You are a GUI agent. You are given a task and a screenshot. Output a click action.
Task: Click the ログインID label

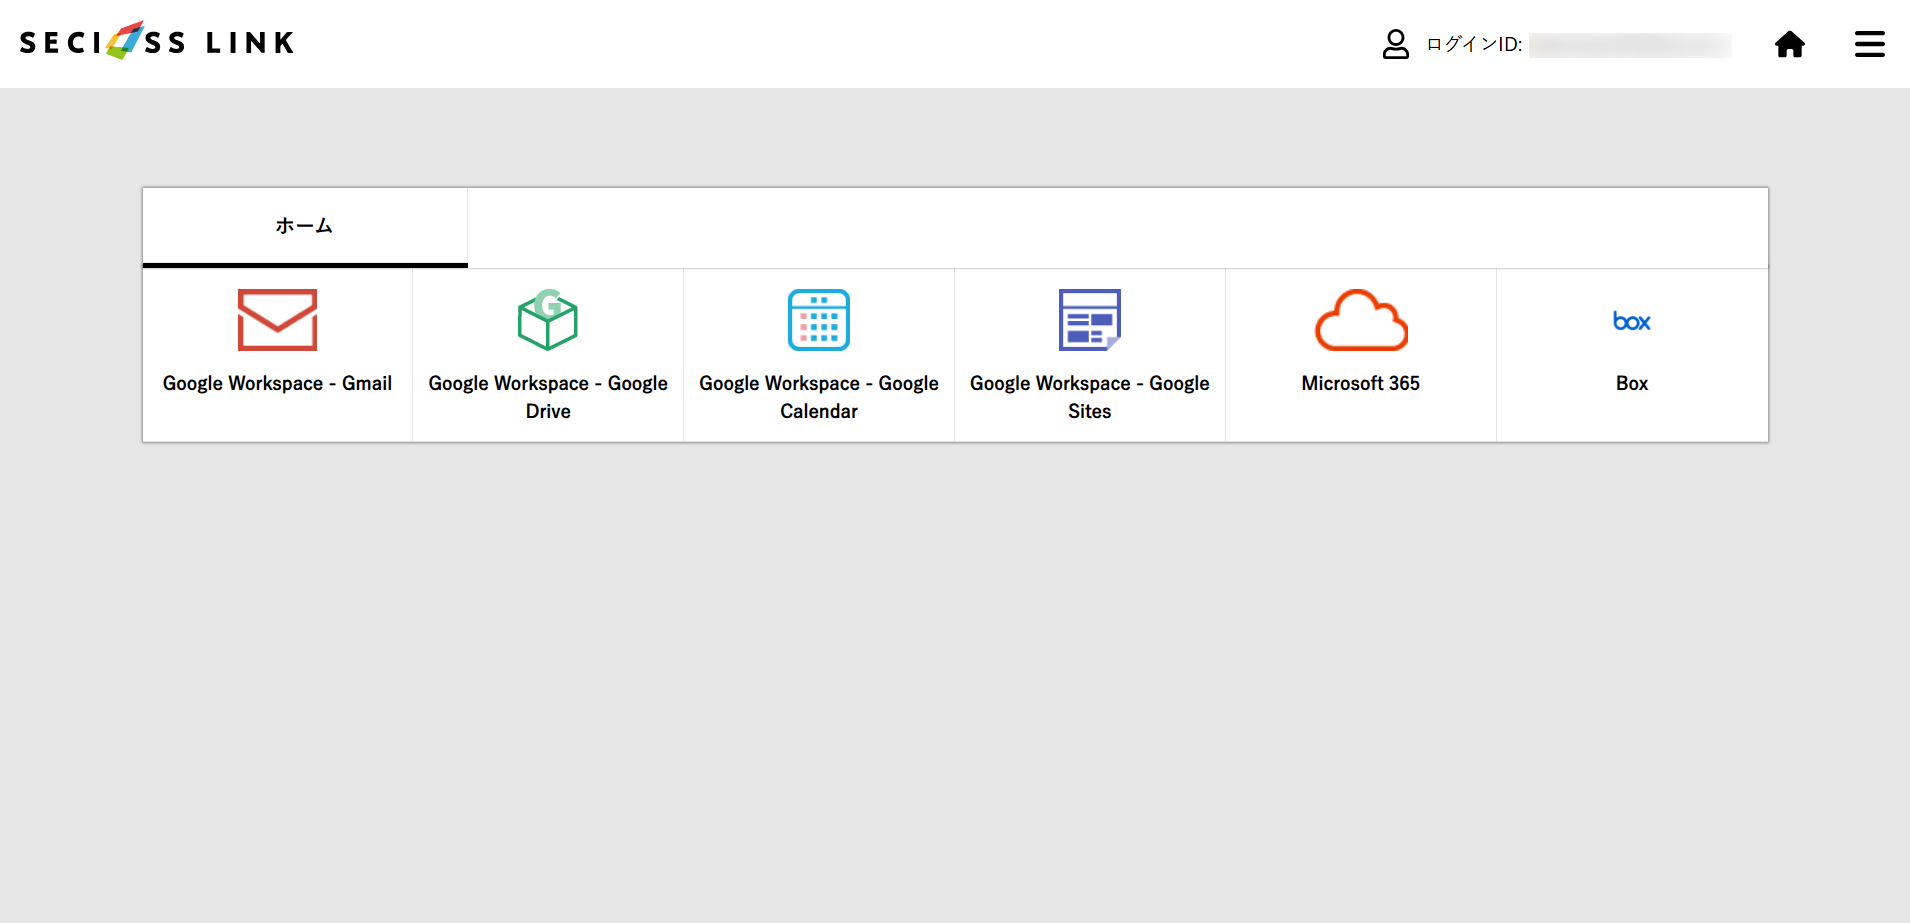pyautogui.click(x=1474, y=44)
